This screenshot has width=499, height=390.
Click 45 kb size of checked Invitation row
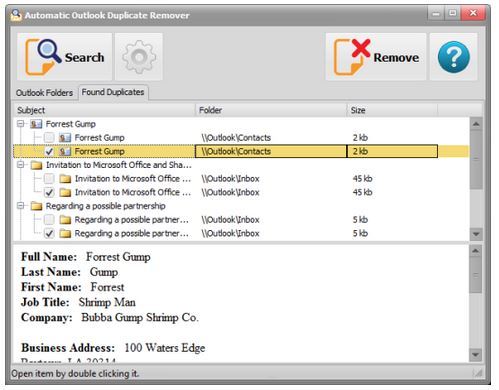pyautogui.click(x=362, y=192)
